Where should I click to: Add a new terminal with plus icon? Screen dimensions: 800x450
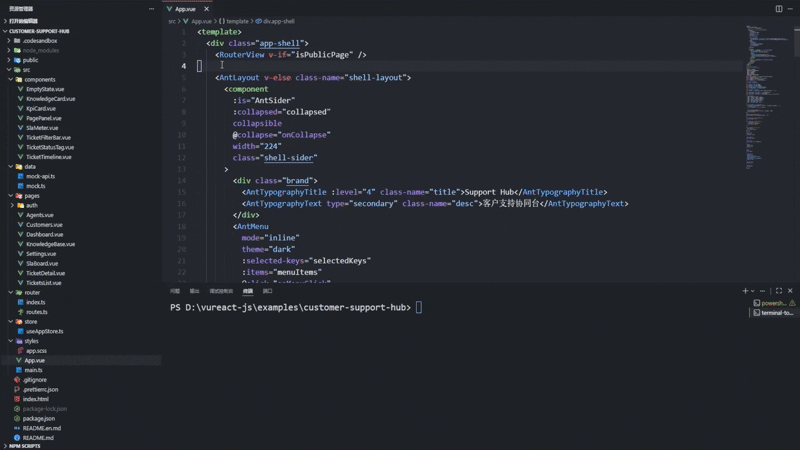[x=745, y=291]
